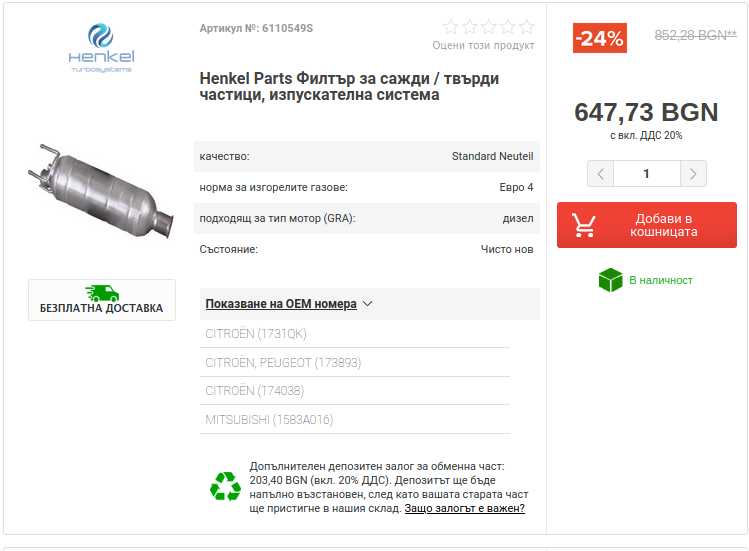Click the quantity input field
Image resolution: width=749 pixels, height=551 pixels.
(647, 173)
